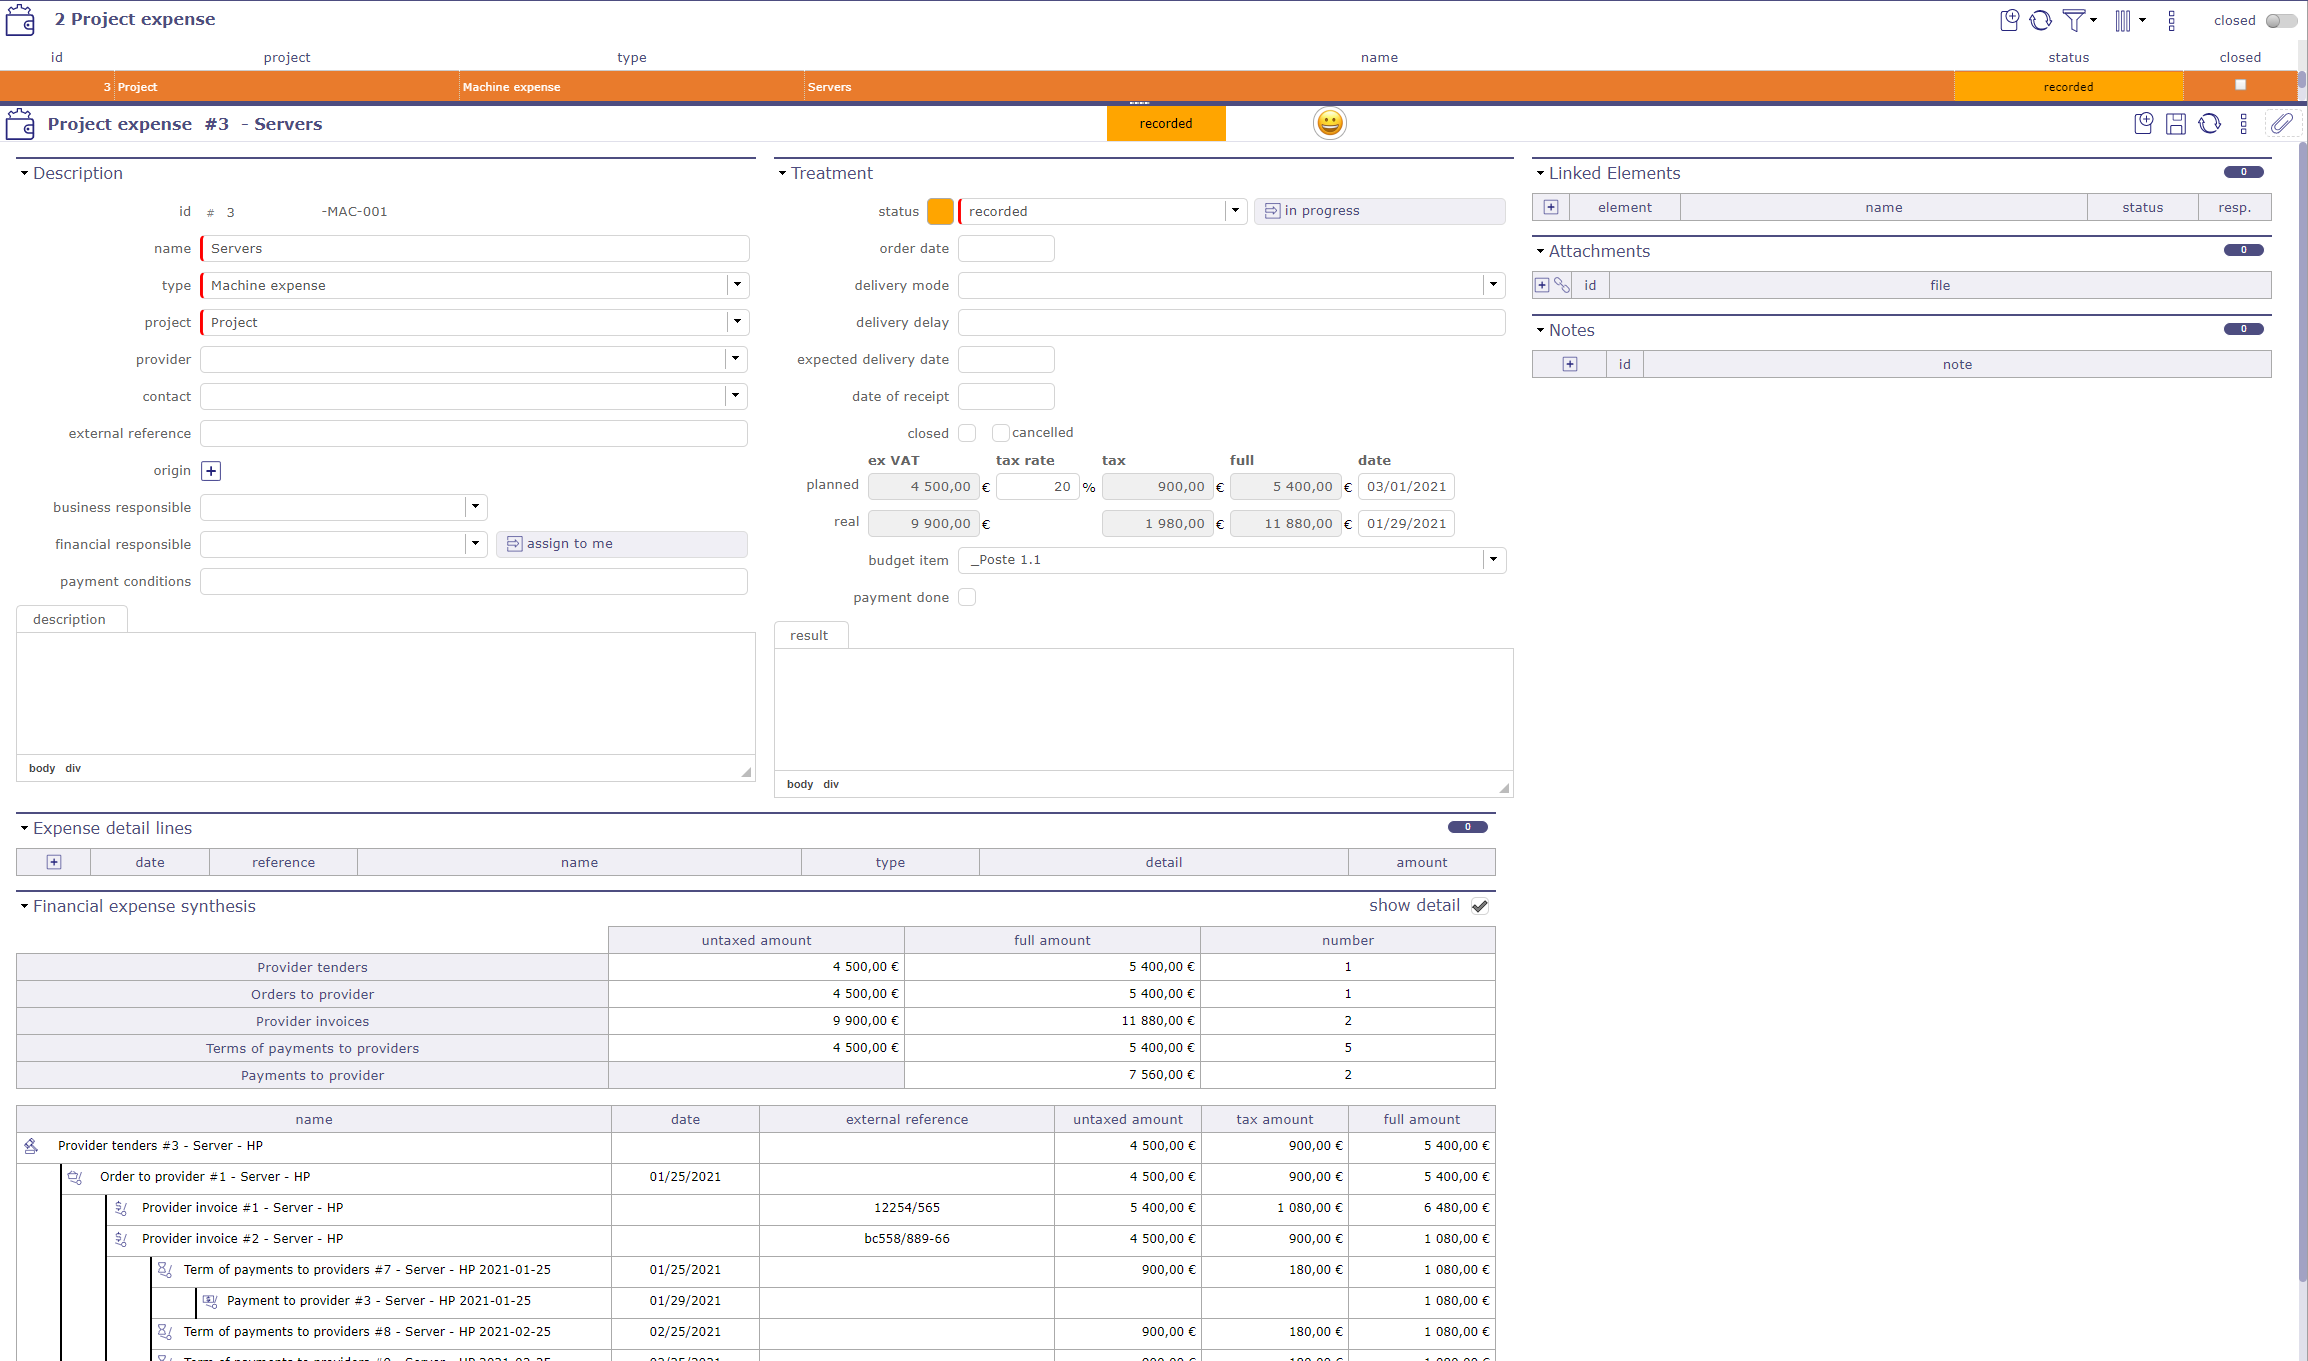2308x1361 pixels.
Task: Tick the cancelled checkbox
Action: tap(1000, 433)
